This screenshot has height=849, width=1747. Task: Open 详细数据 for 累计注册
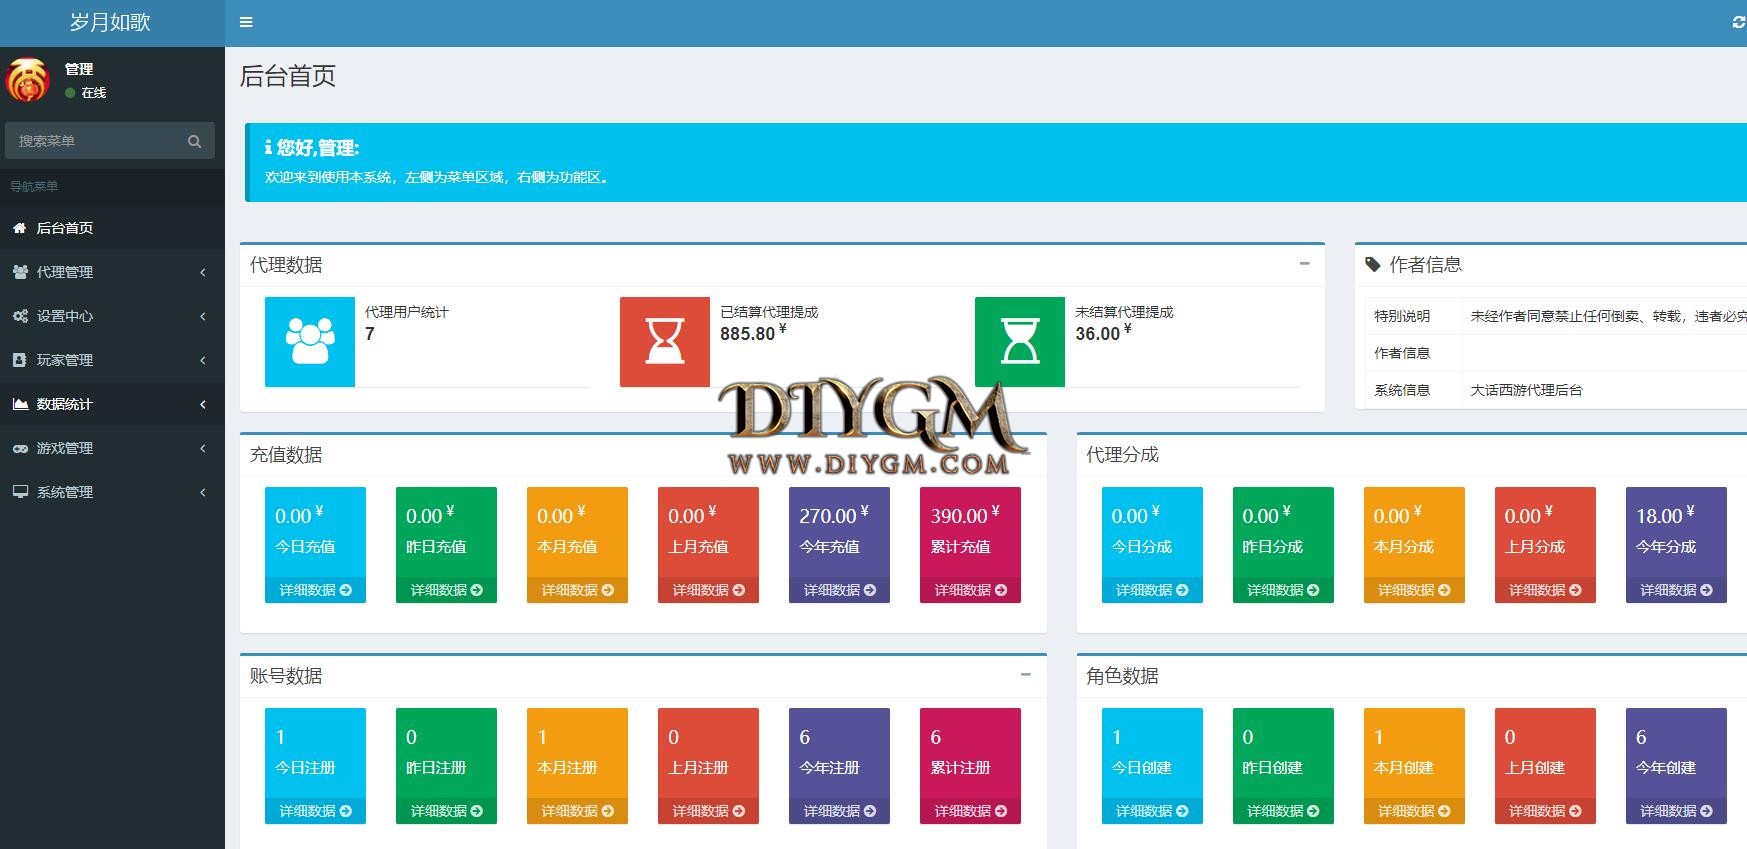970,811
